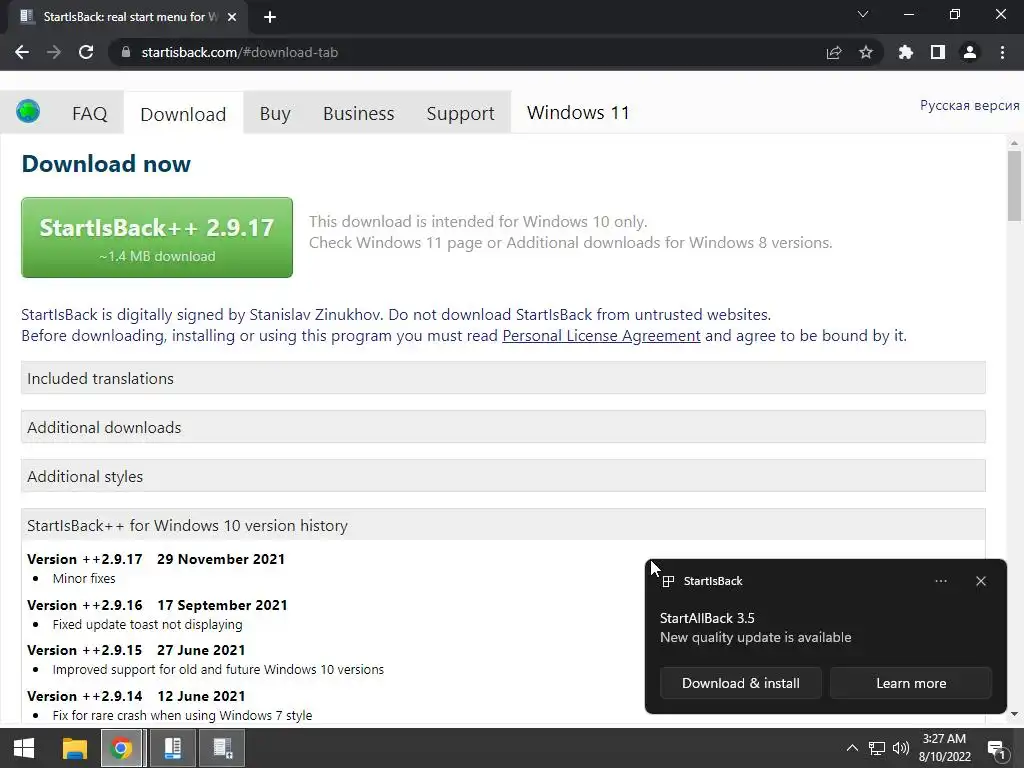This screenshot has width=1024, height=768.
Task: Open the second document app on taskbar
Action: coord(223,748)
